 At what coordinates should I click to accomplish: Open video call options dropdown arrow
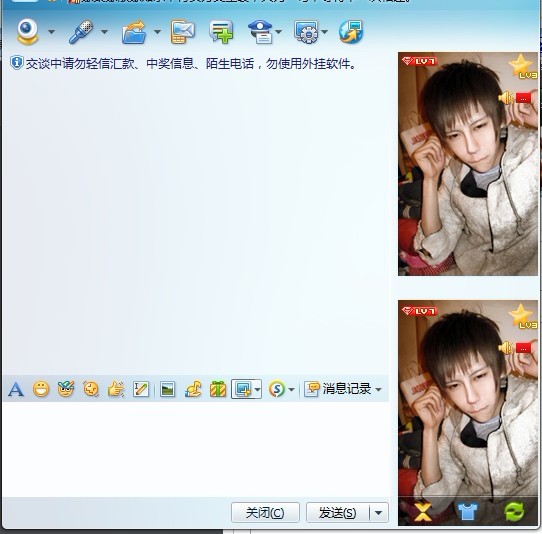[x=51, y=32]
